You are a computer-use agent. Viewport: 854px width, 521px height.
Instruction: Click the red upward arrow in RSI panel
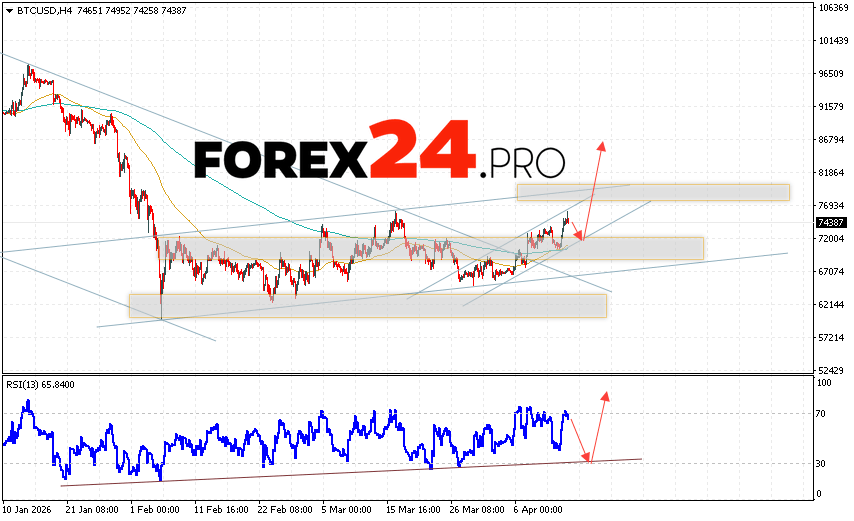(598, 425)
